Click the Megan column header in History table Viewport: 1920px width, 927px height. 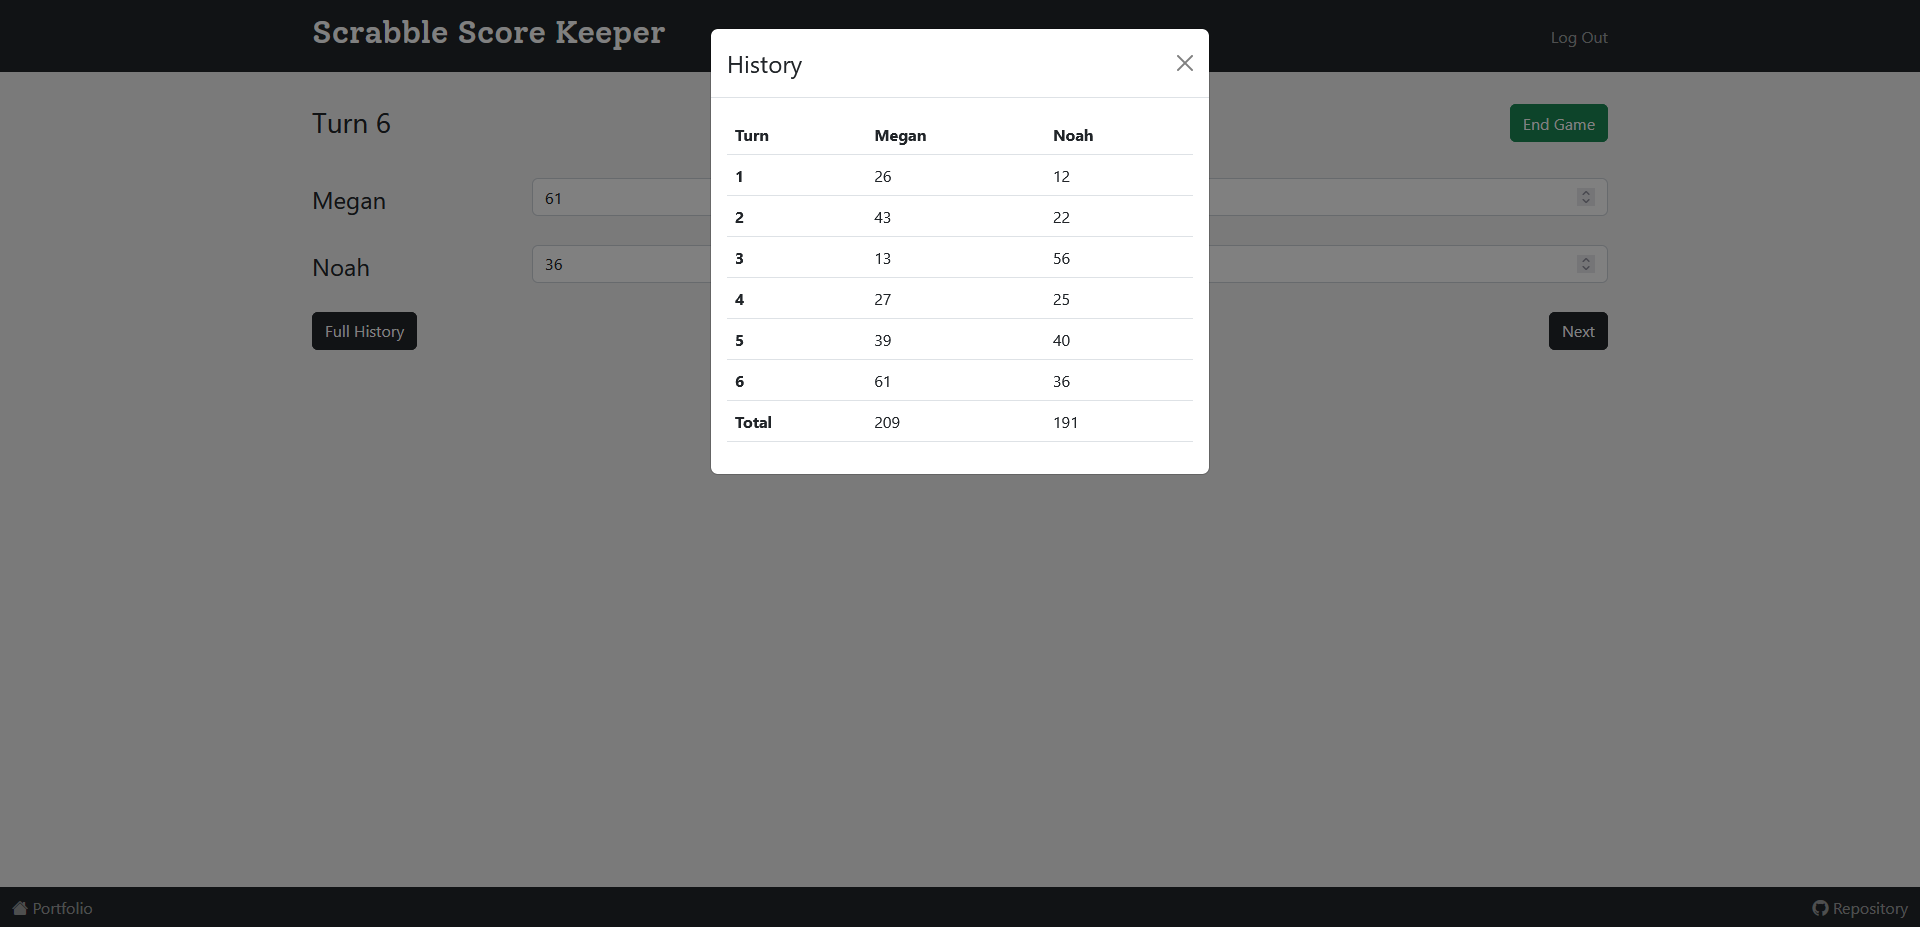900,136
